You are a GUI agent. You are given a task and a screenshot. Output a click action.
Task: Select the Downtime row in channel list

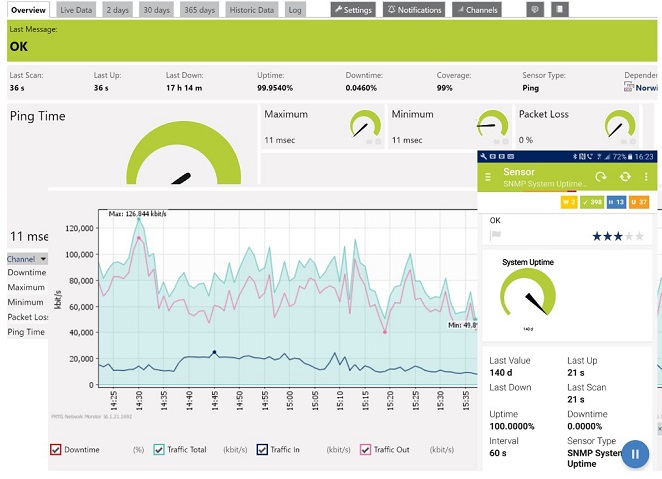(x=27, y=273)
